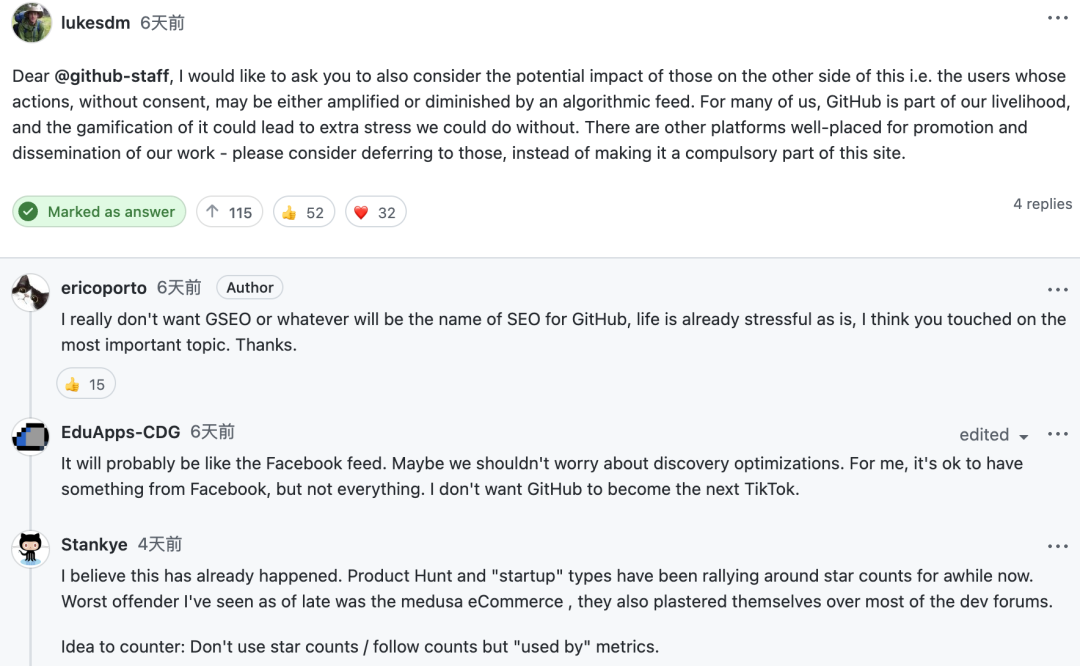Toggle the upvote button showing 115
The width and height of the screenshot is (1080, 666).
pyautogui.click(x=229, y=212)
